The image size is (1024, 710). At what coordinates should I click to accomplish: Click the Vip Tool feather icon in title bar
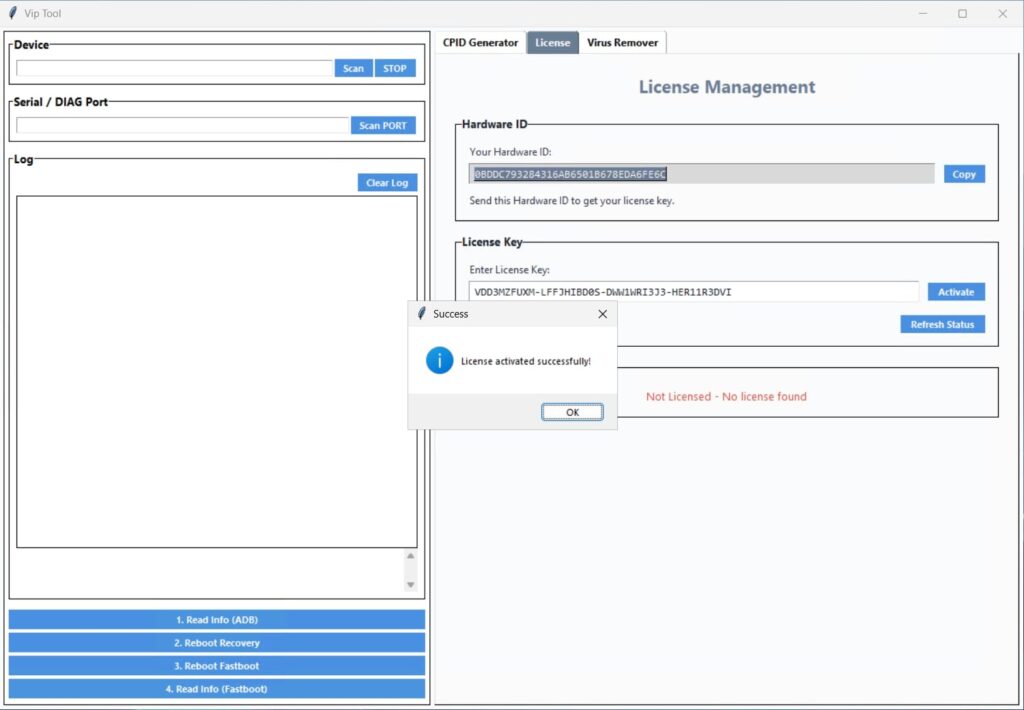12,13
